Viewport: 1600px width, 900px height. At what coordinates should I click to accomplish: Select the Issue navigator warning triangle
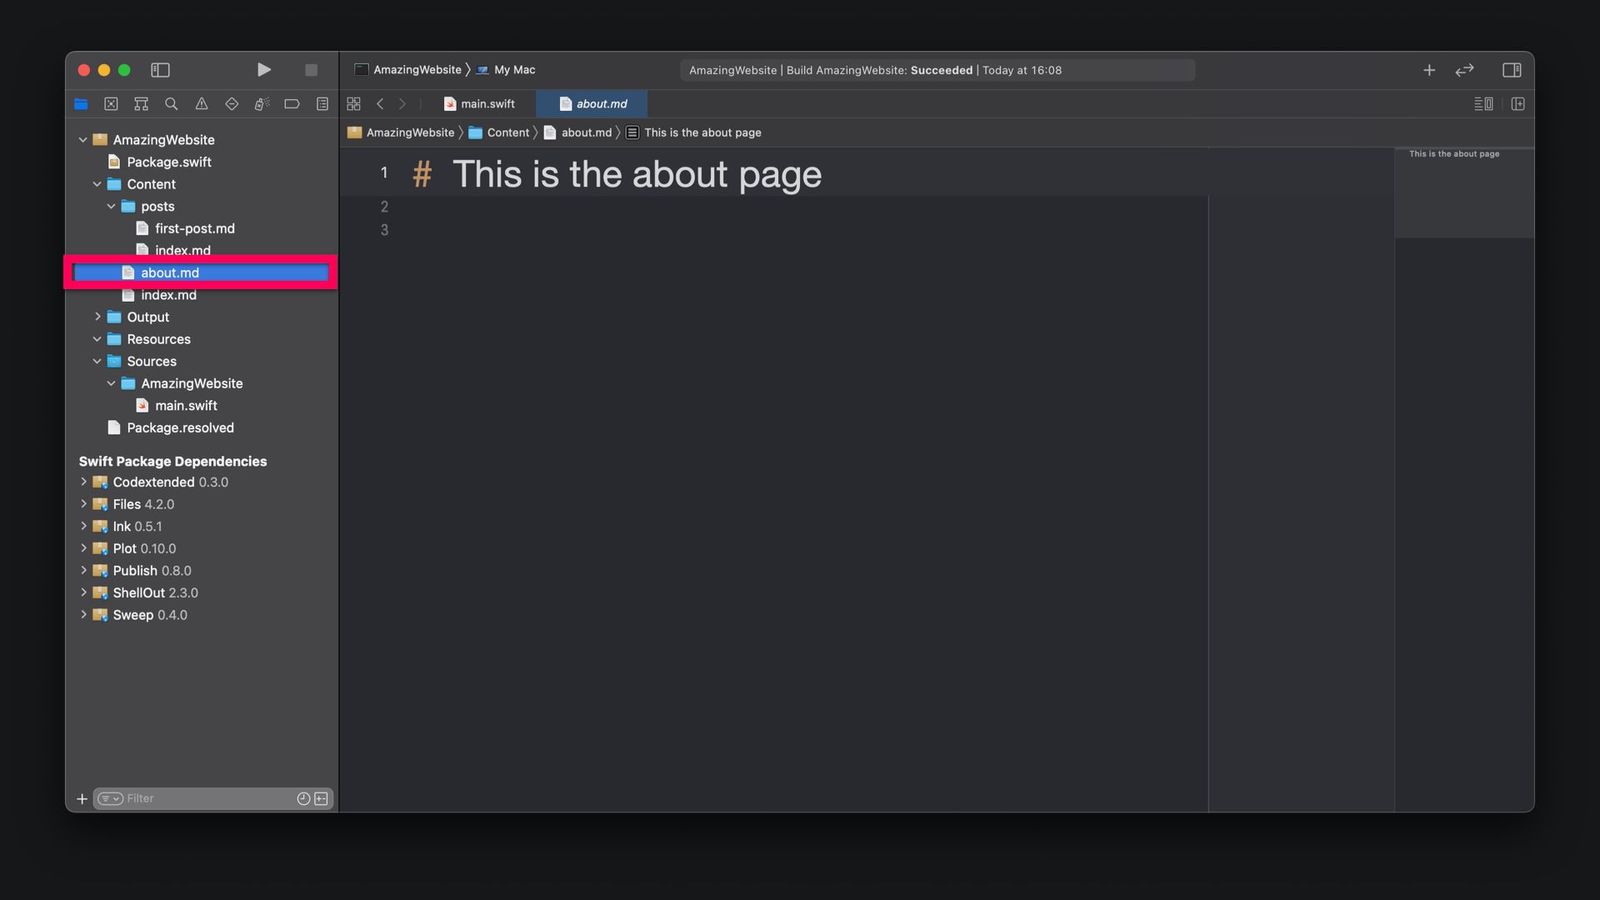coord(201,103)
